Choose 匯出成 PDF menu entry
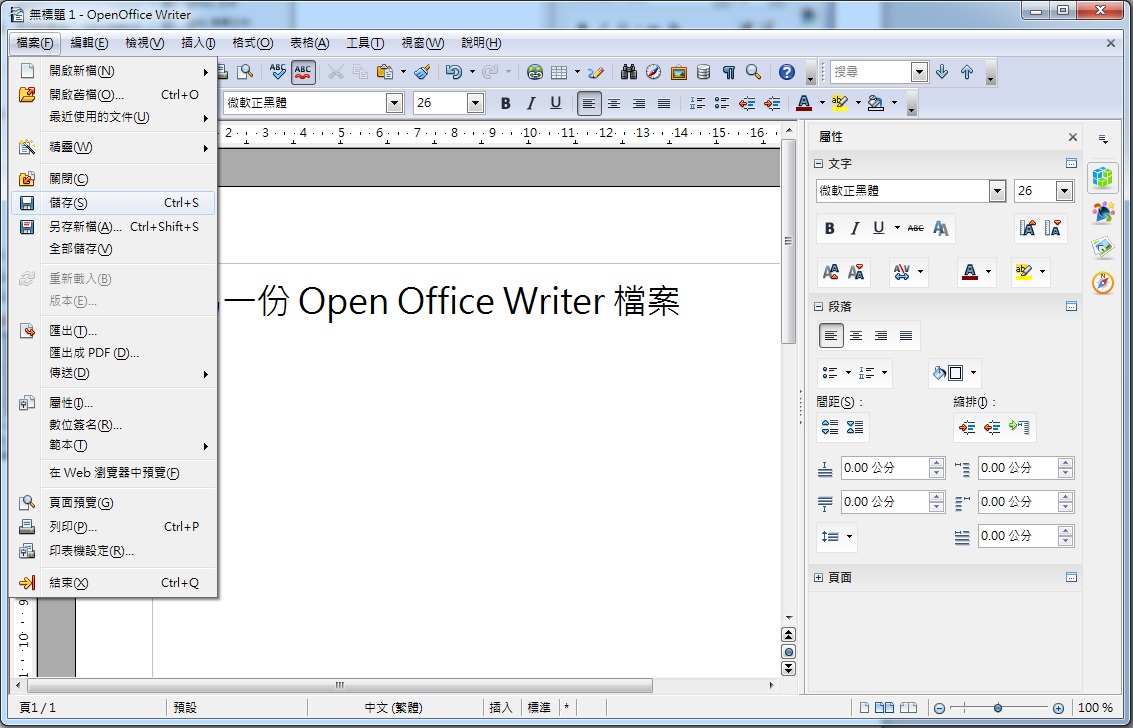1133x728 pixels. pyautogui.click(x=94, y=352)
